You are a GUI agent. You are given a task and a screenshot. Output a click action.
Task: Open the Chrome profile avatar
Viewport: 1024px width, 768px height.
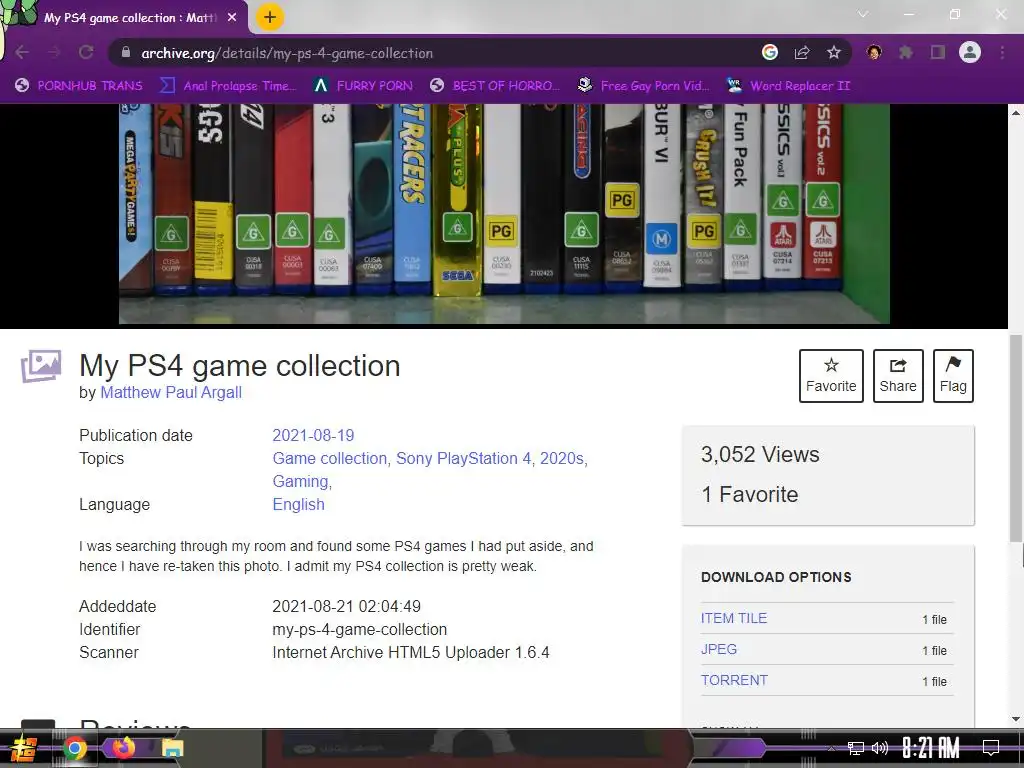pos(970,52)
